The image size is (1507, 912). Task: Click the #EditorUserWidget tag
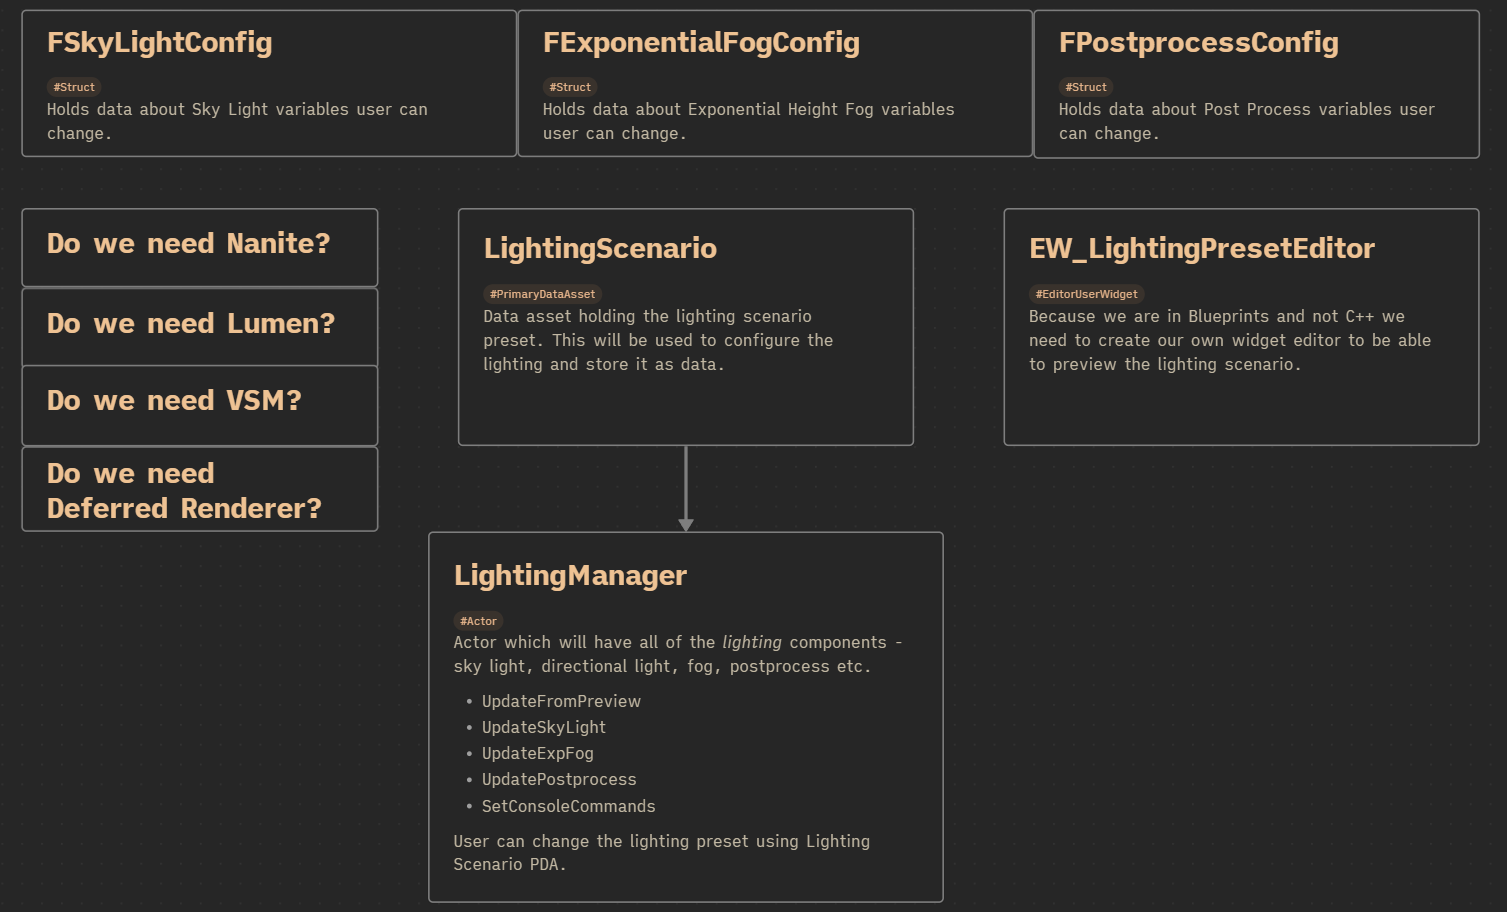pos(1086,294)
